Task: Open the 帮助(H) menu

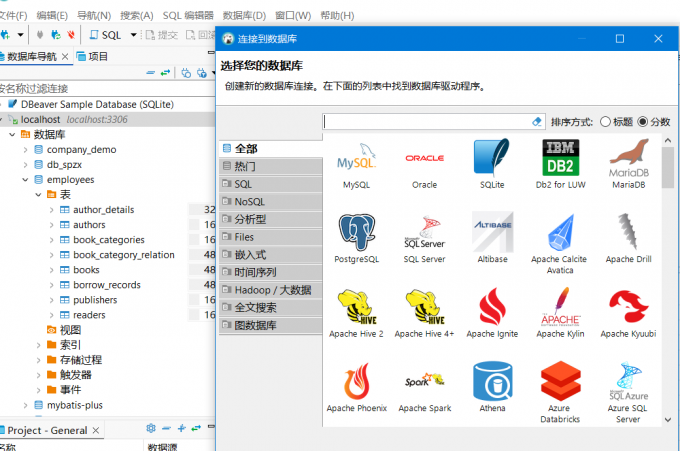Action: pyautogui.click(x=337, y=16)
